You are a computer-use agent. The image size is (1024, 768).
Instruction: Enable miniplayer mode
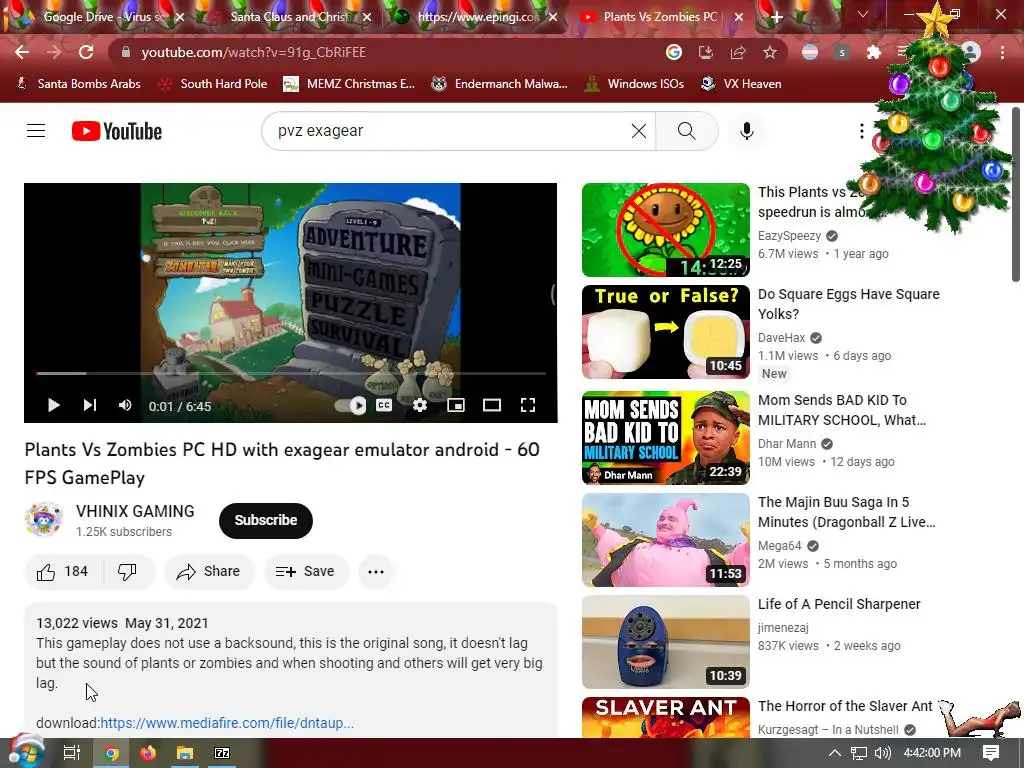pyautogui.click(x=456, y=406)
